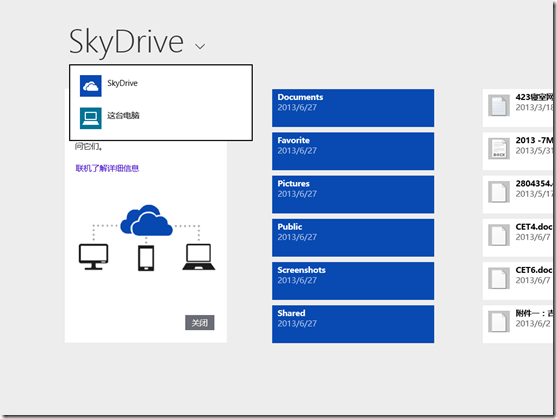
Task: Open the 联机了解详细信息 link
Action: coord(107,168)
